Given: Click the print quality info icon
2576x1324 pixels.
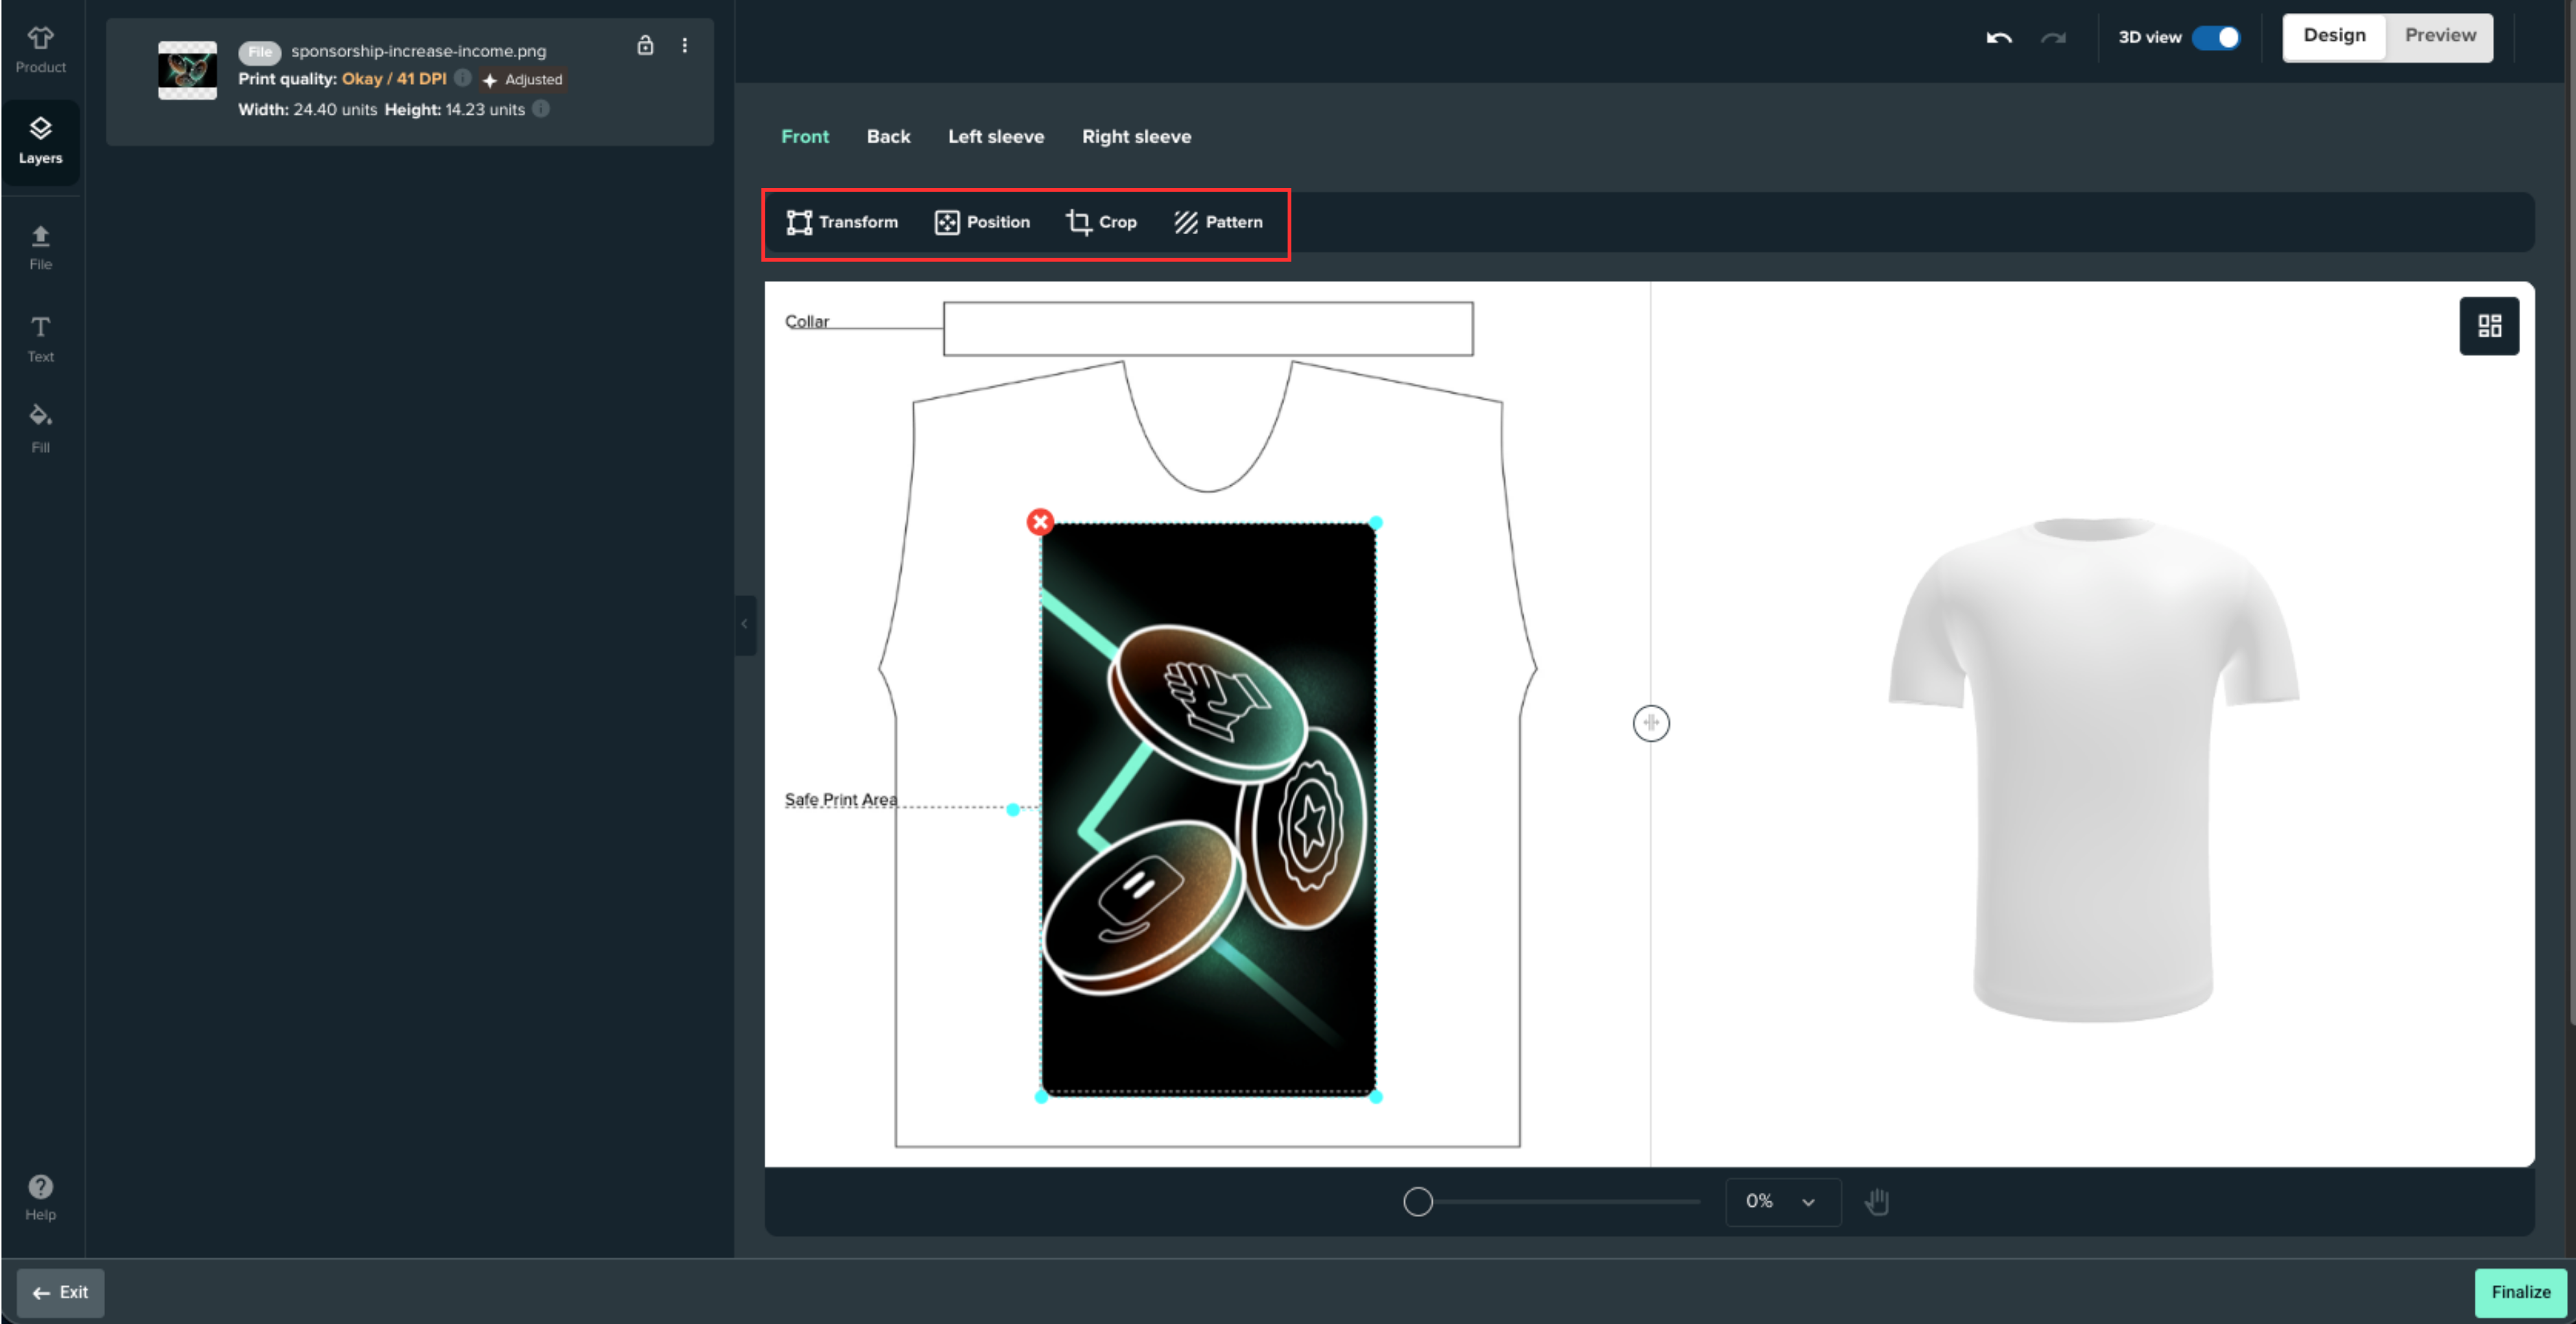Looking at the screenshot, I should pyautogui.click(x=463, y=78).
